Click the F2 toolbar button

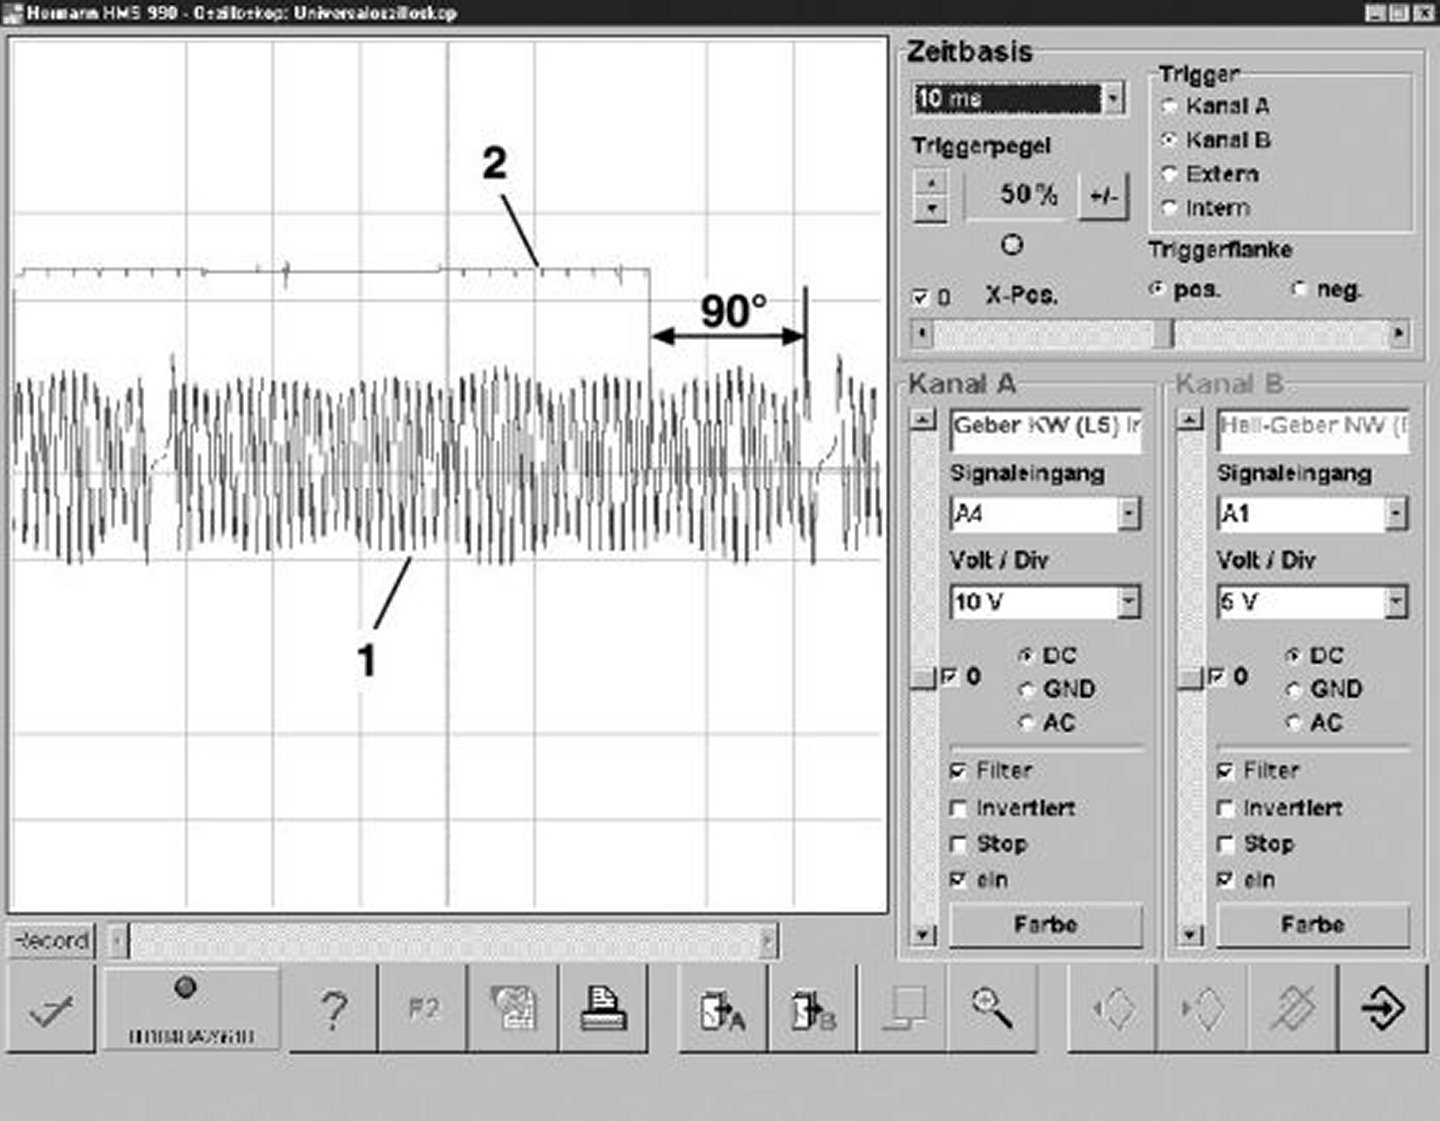pos(424,1009)
